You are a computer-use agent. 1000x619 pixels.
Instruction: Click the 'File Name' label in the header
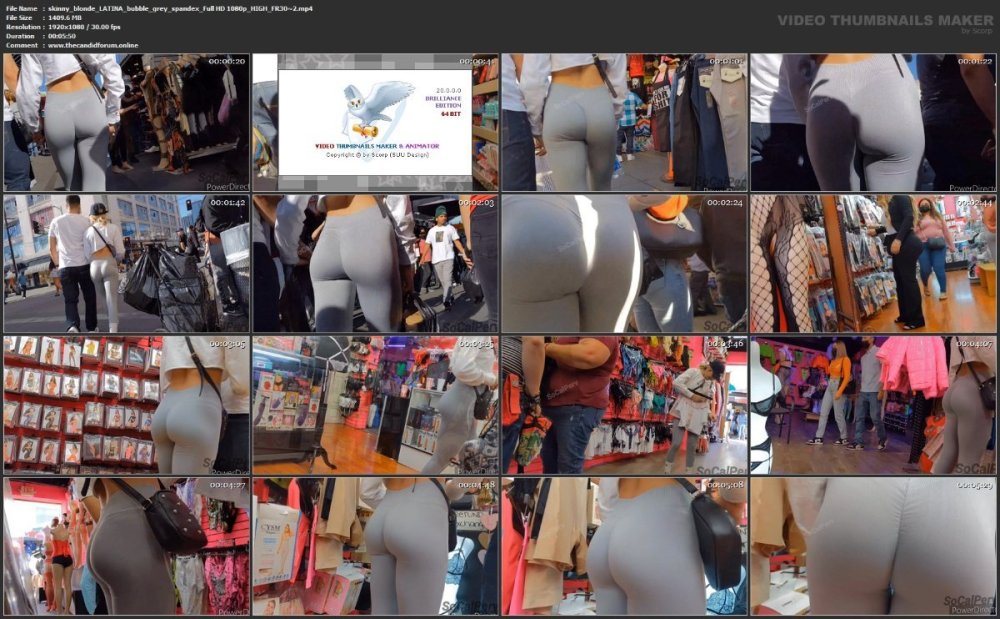(x=22, y=9)
